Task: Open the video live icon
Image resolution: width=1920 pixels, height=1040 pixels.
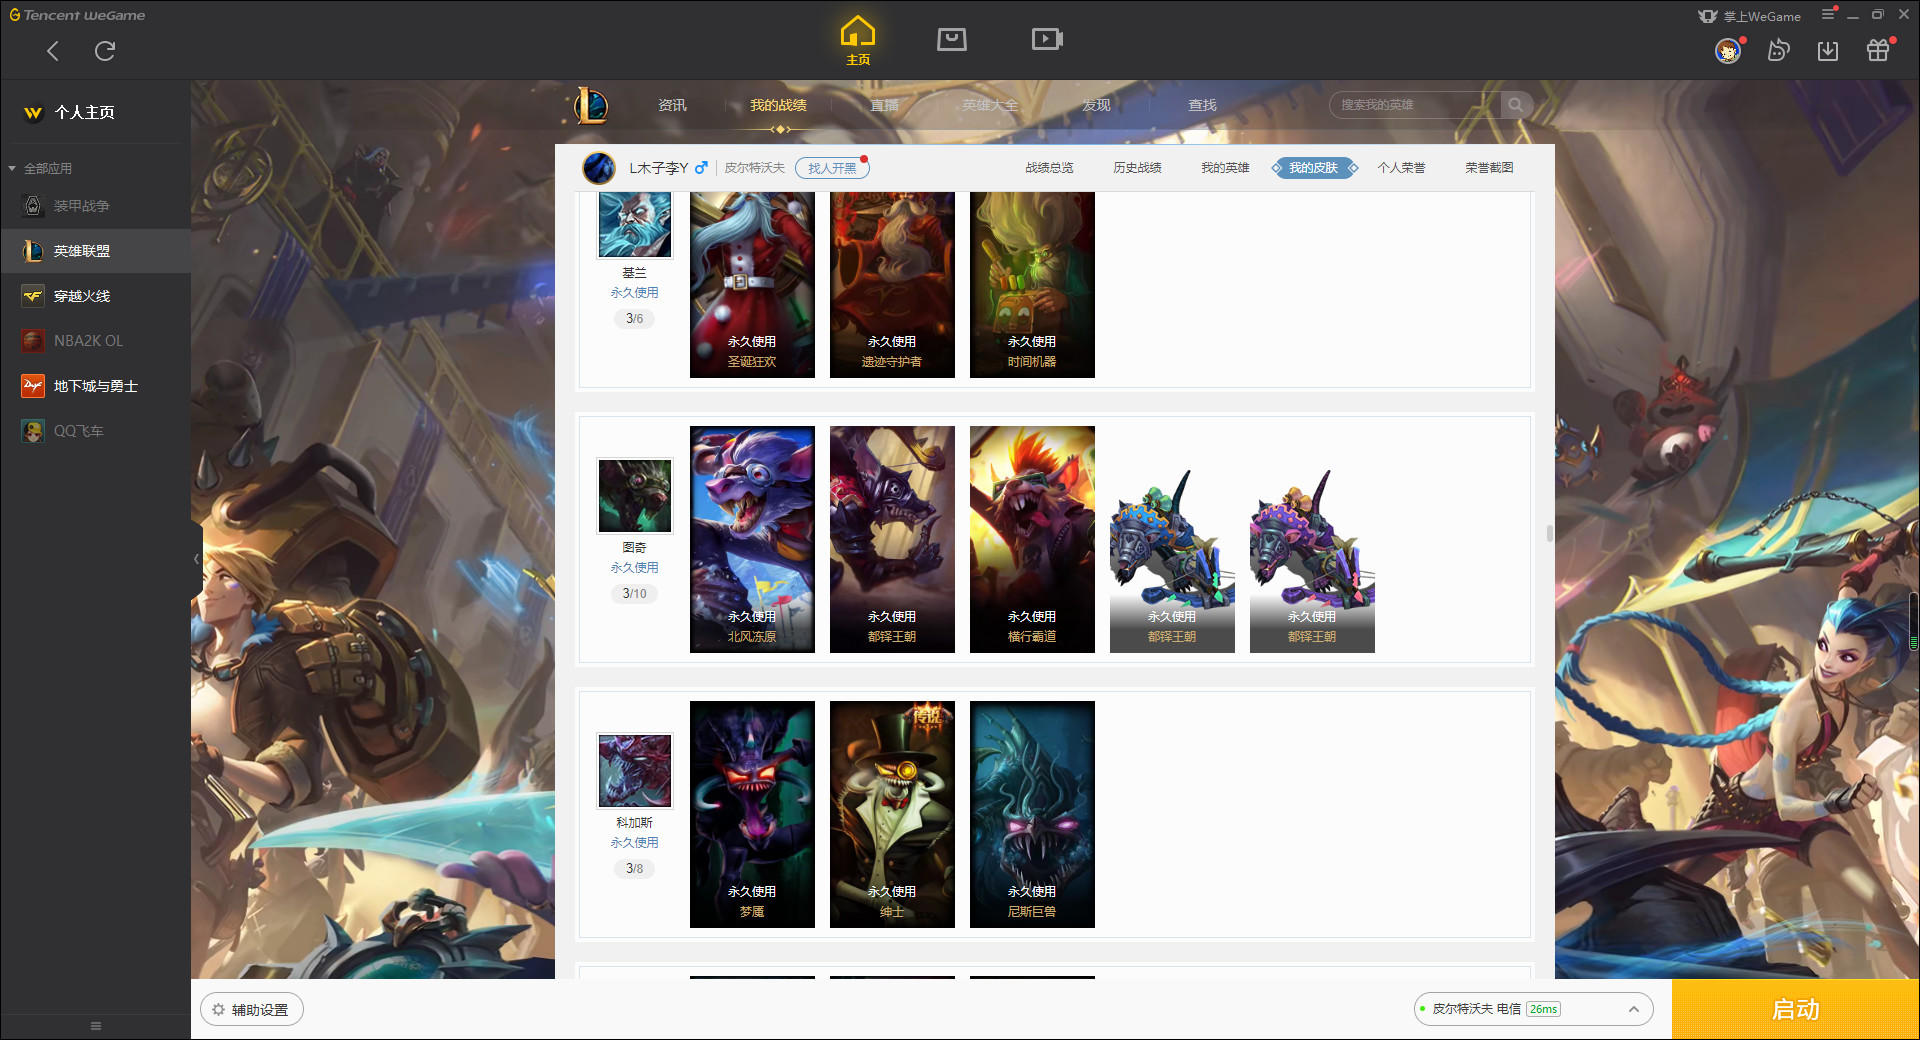Action: pos(1047,39)
